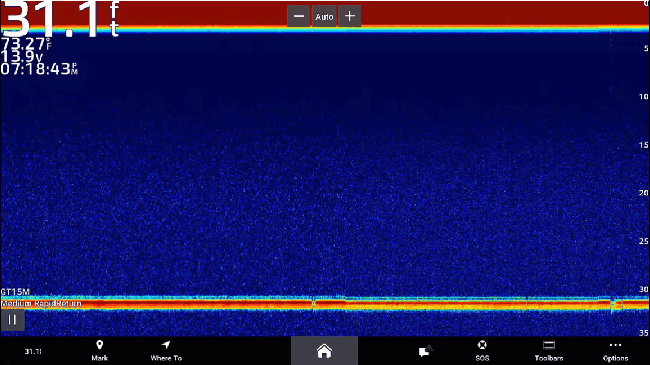This screenshot has width=650, height=365.
Task: Tap the 31.1 ft depth readout
Action: click(x=60, y=18)
